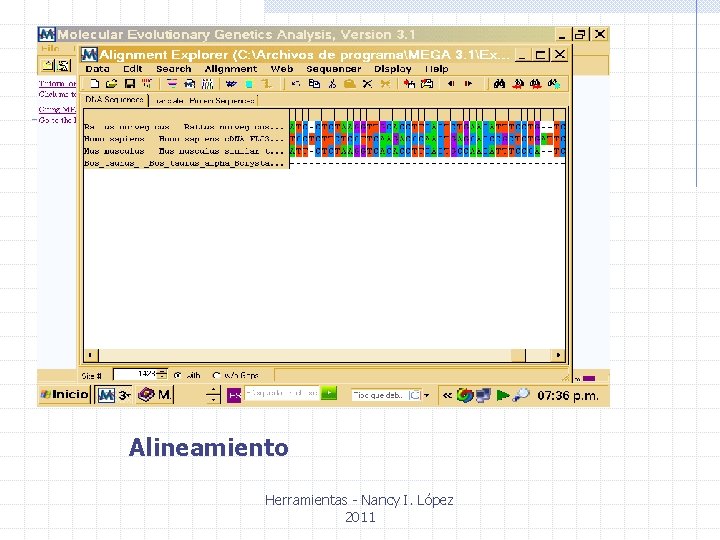720x540 pixels.
Task: Open a file with the folder icon
Action: [112, 84]
